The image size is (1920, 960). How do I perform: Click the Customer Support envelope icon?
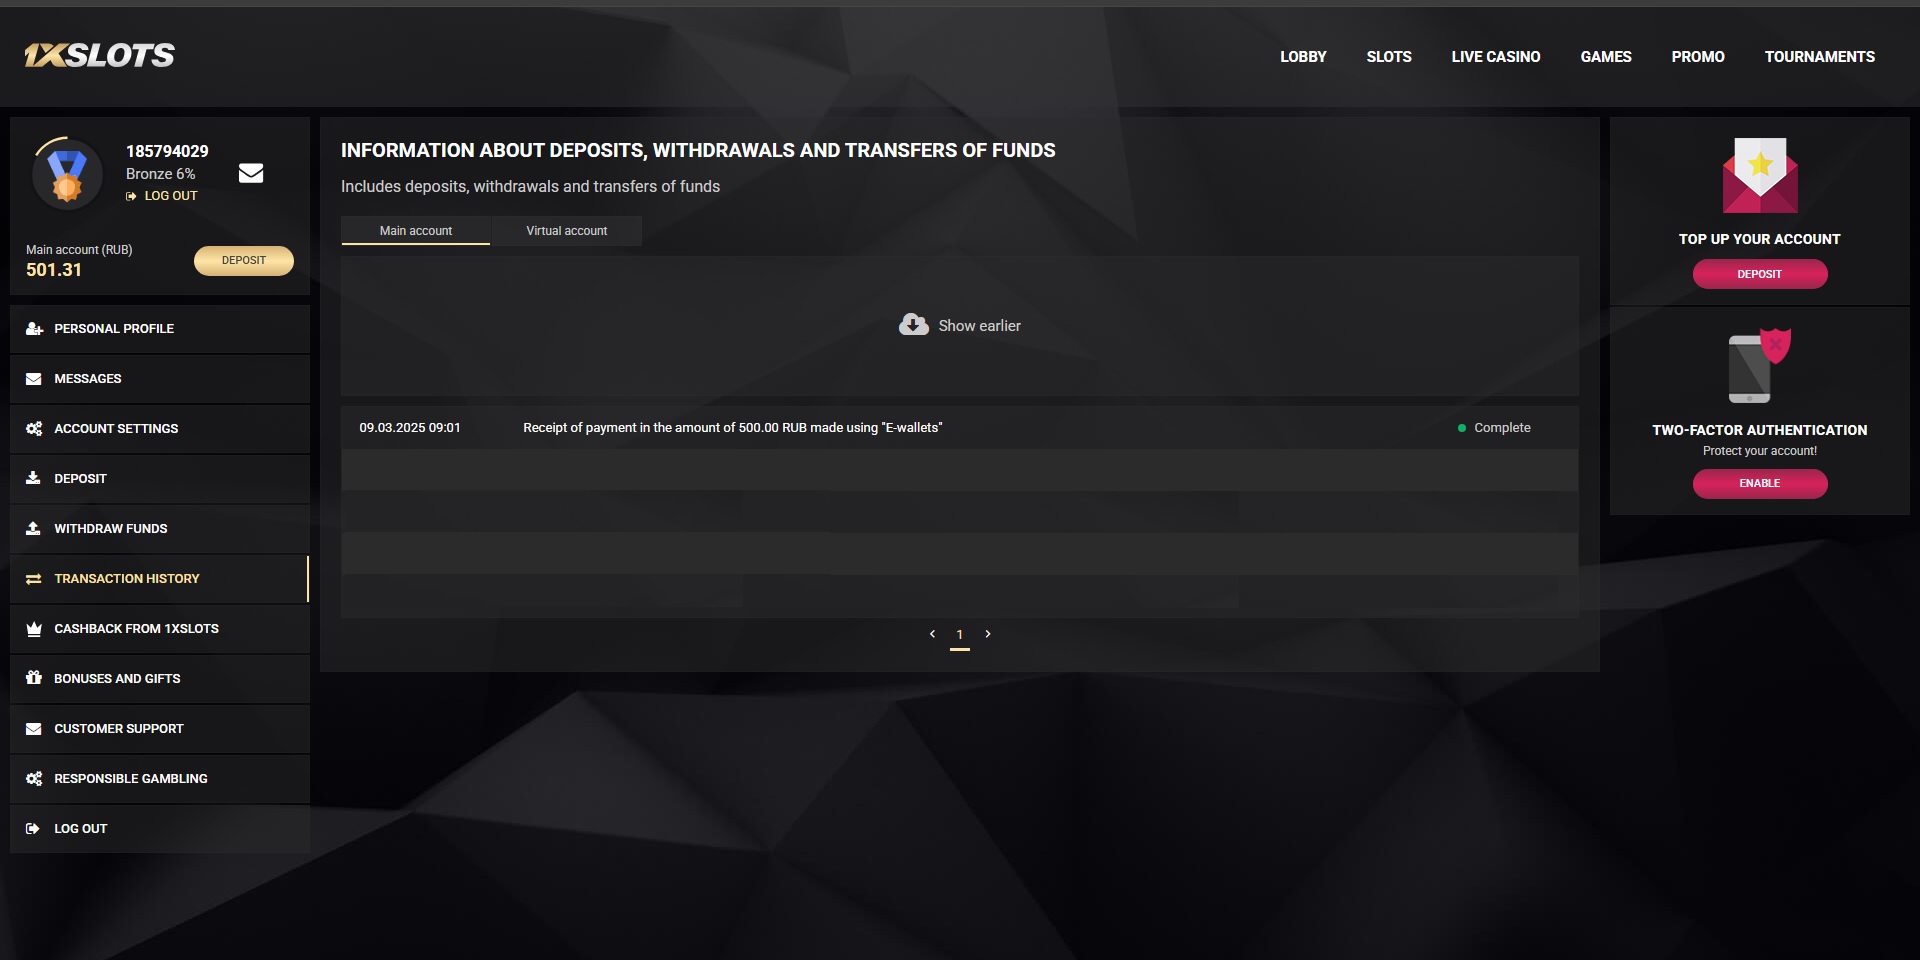click(x=34, y=729)
